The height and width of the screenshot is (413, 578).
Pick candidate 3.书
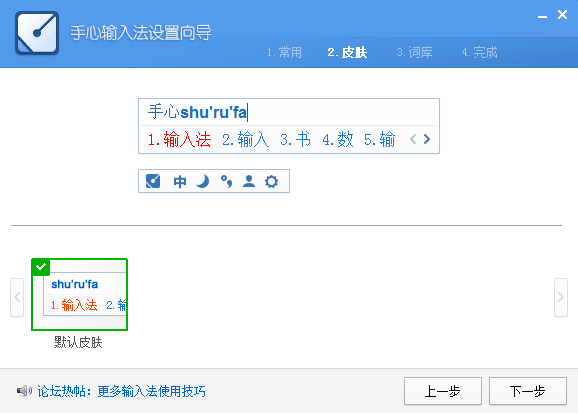(x=295, y=139)
